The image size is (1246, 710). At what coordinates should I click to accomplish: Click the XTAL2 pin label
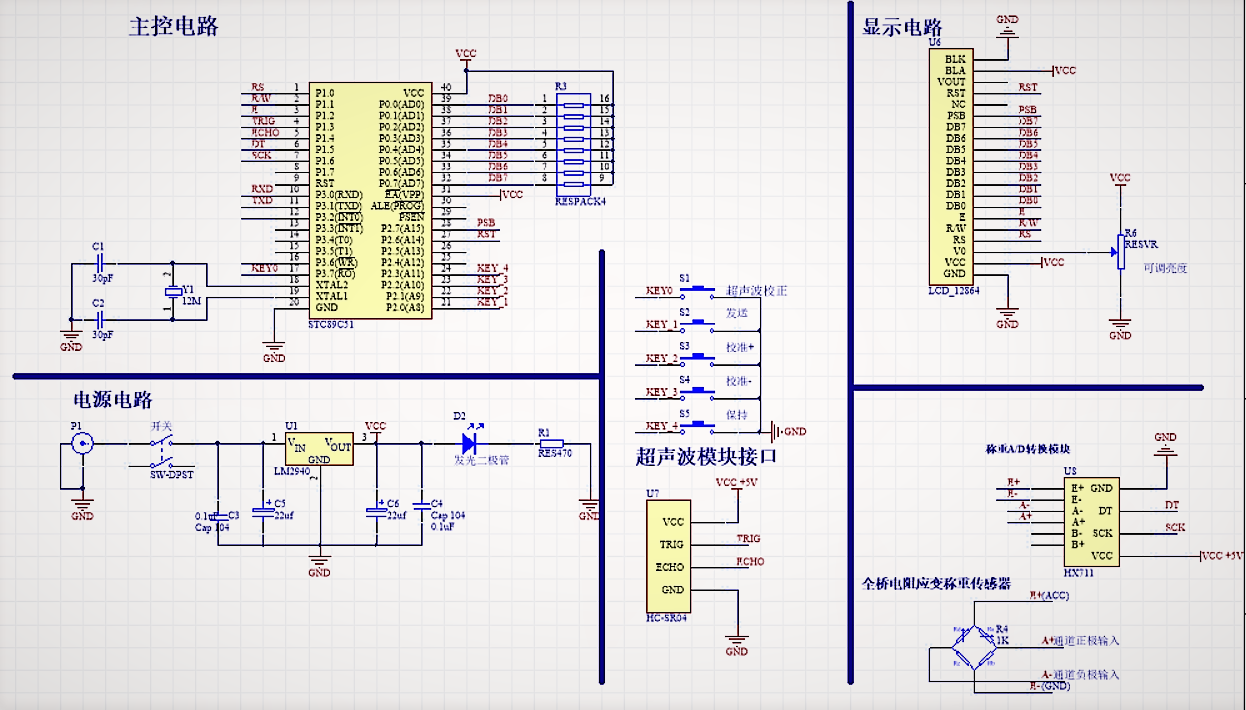[x=331, y=284]
